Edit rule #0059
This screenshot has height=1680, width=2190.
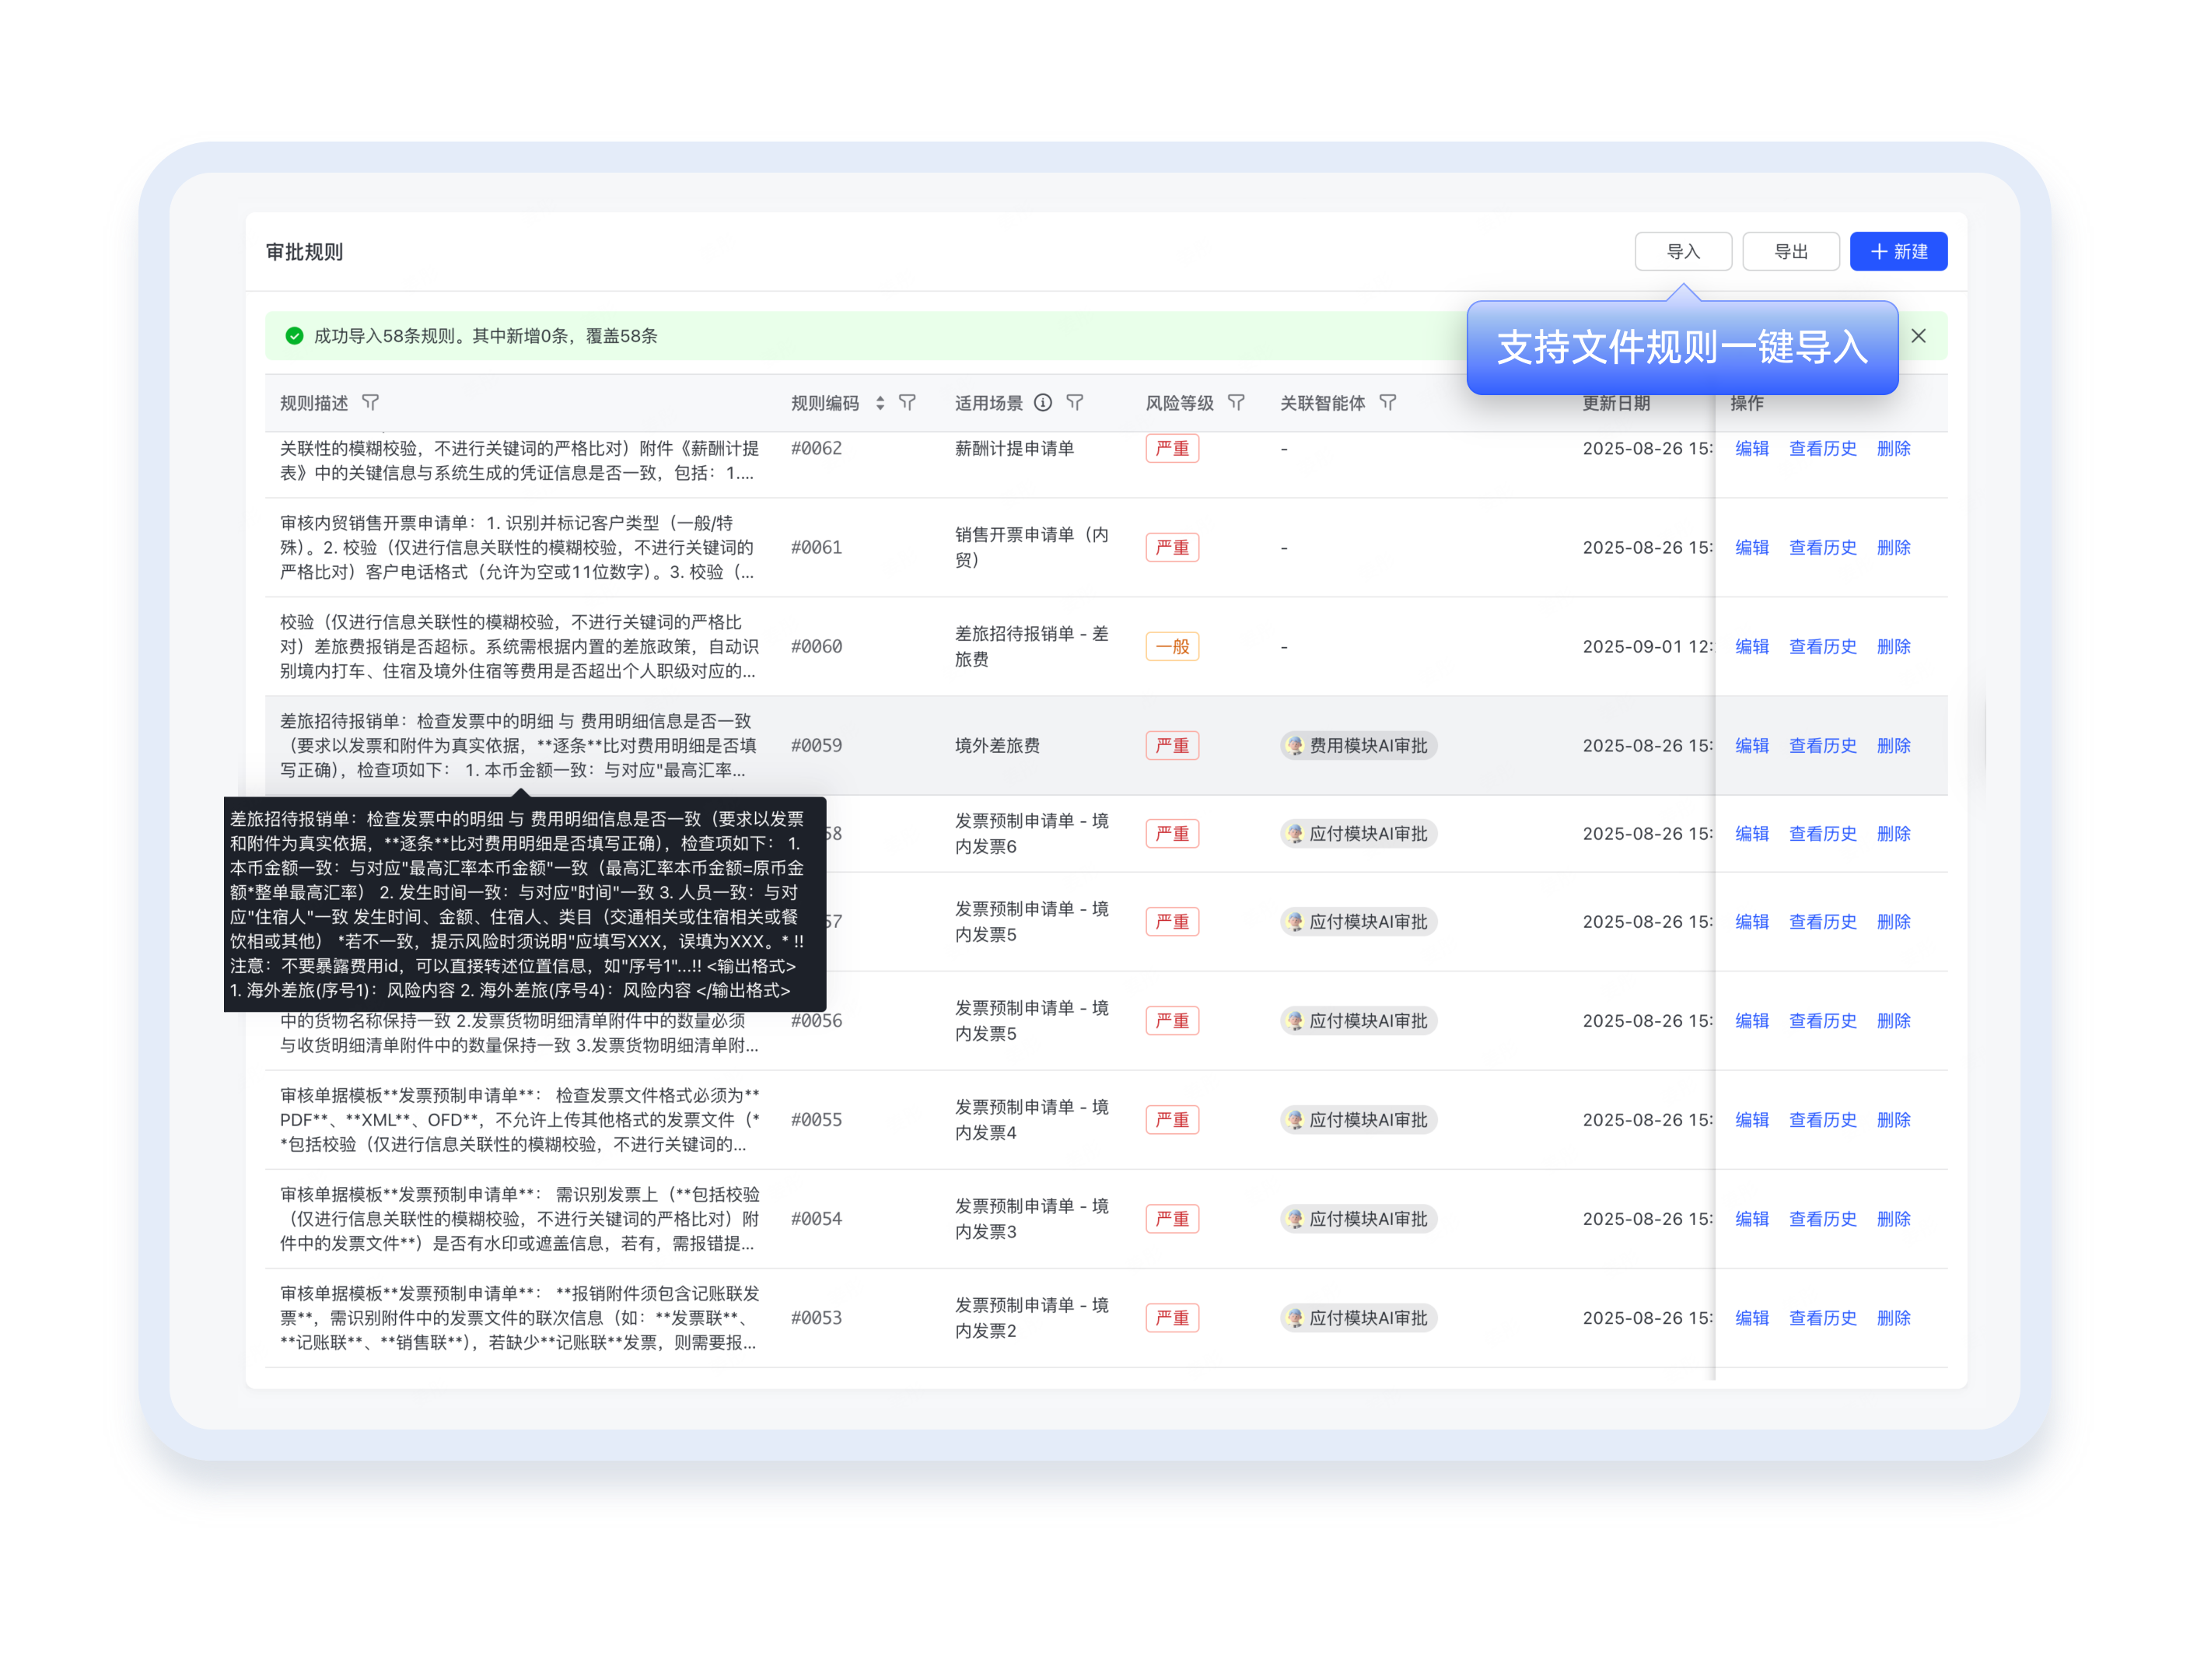coord(1751,745)
